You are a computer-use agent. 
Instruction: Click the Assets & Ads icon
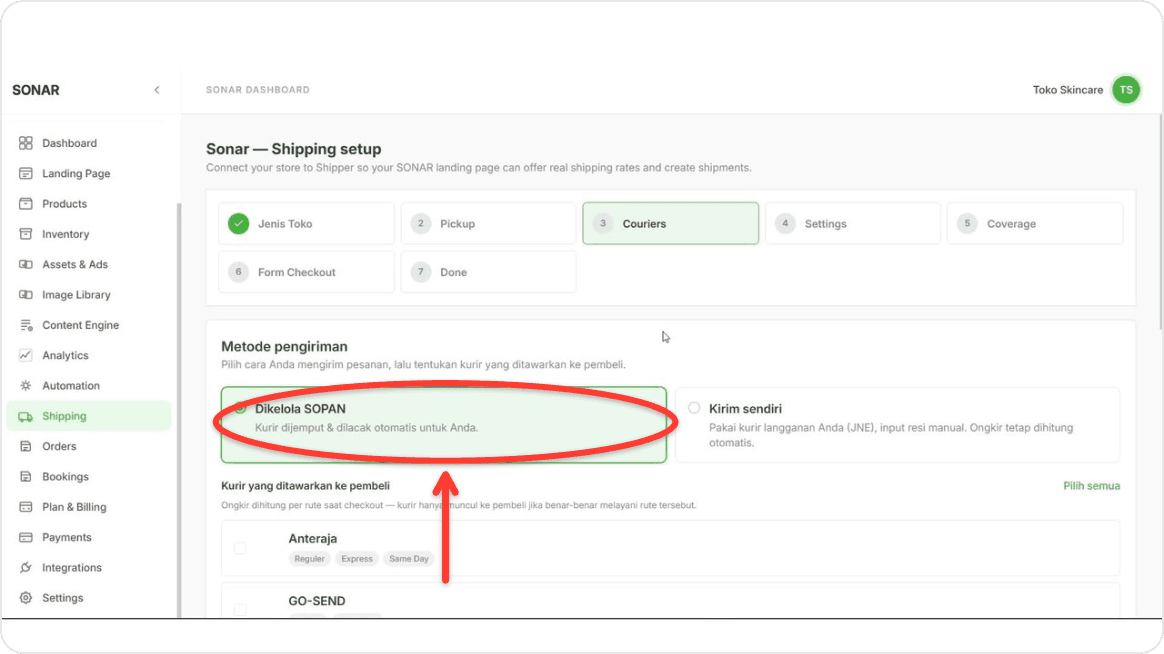click(25, 264)
